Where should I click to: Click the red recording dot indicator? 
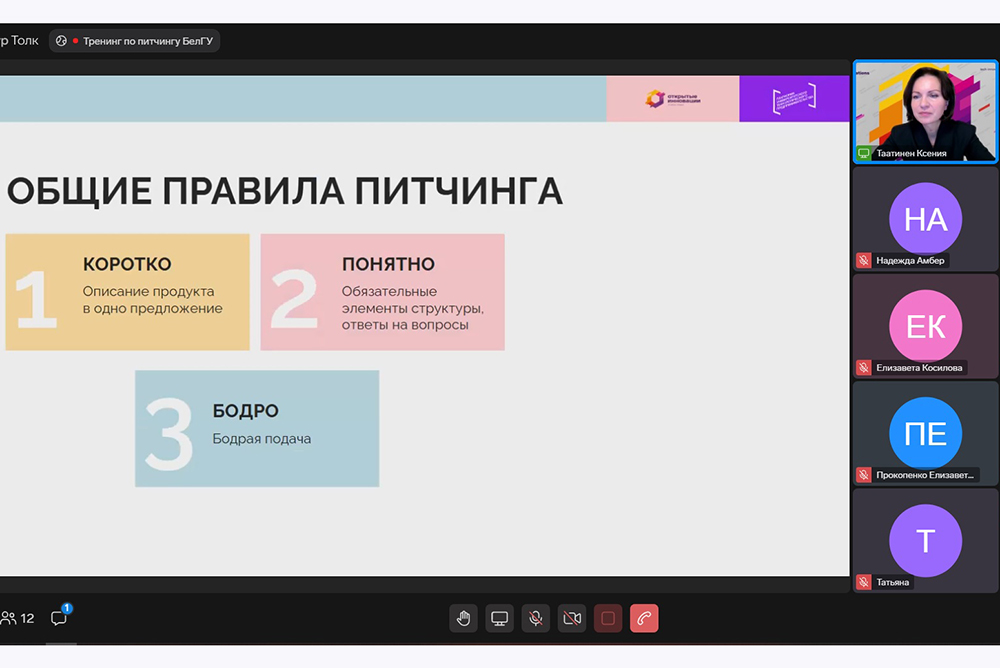(x=75, y=41)
